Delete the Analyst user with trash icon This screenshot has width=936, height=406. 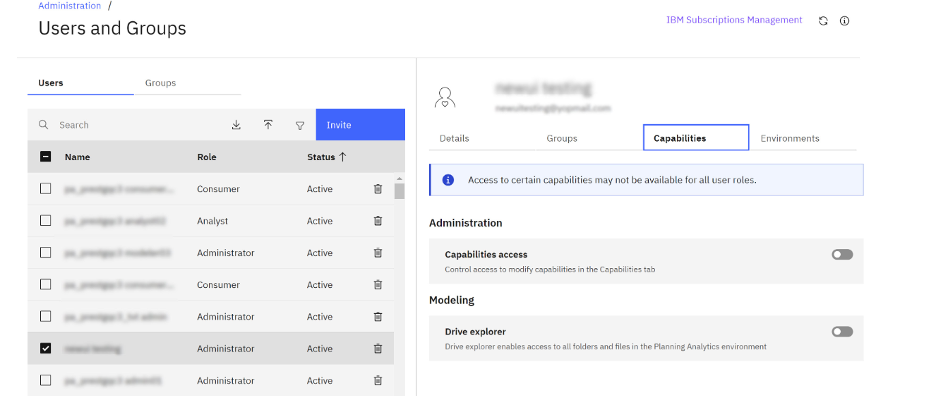tap(378, 221)
